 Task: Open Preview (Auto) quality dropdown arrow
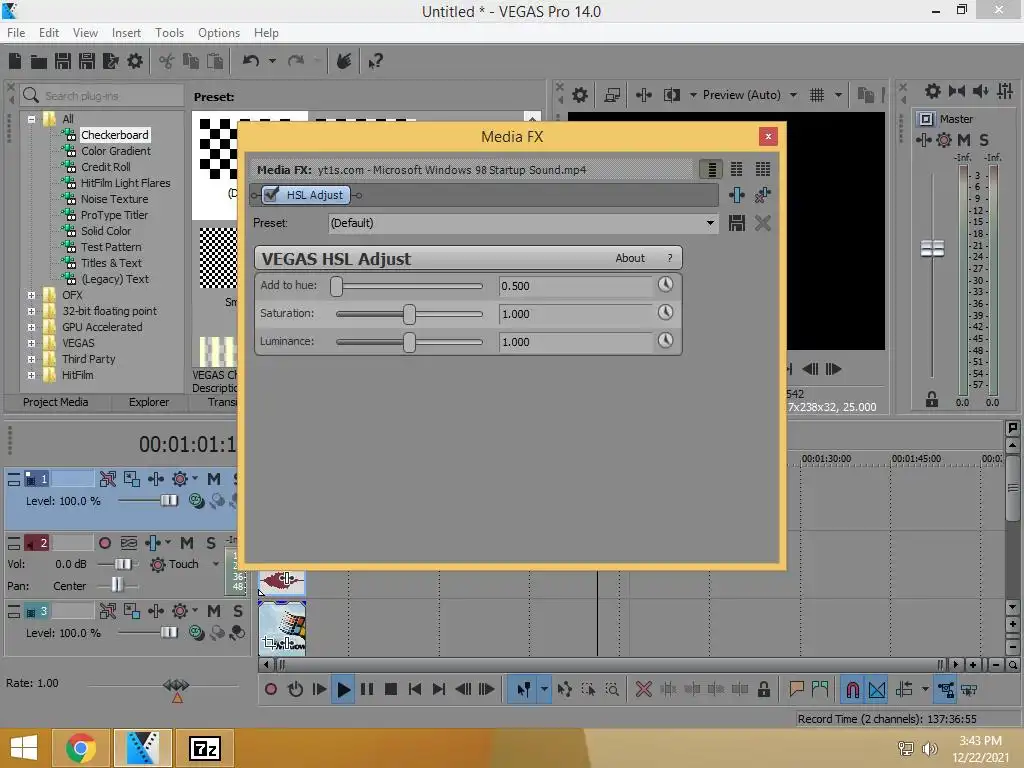pos(793,95)
